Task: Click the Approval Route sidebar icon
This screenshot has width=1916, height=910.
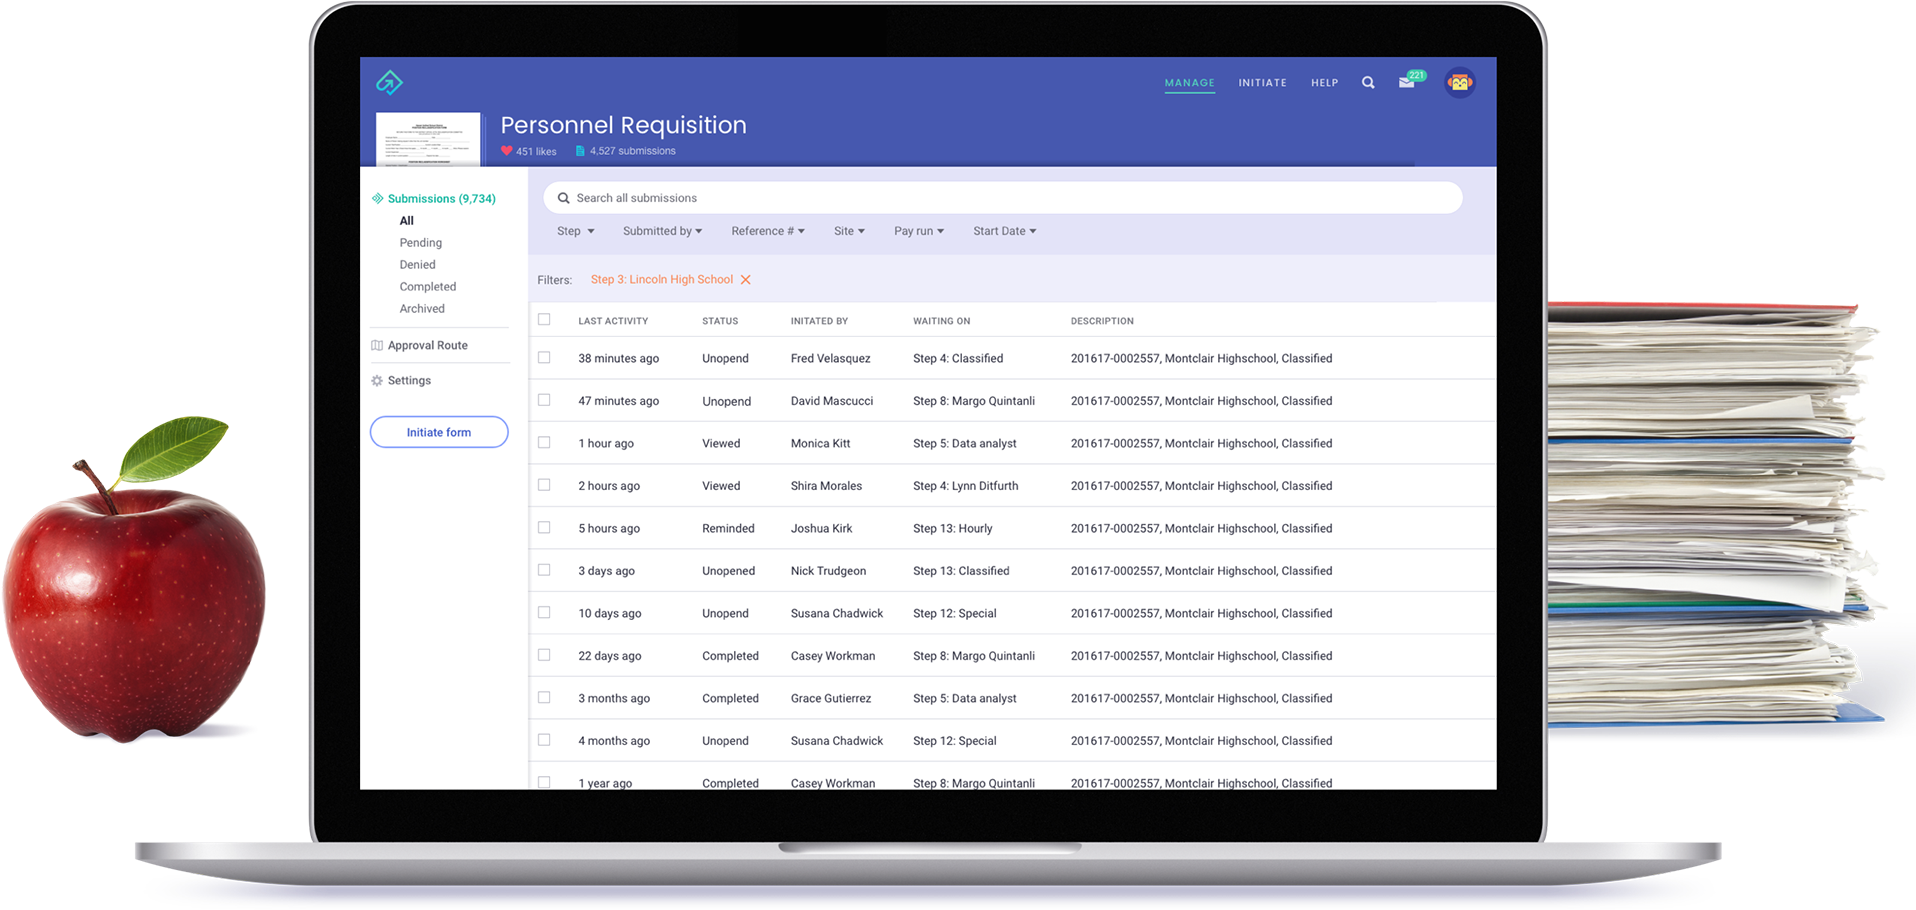Action: 376,344
